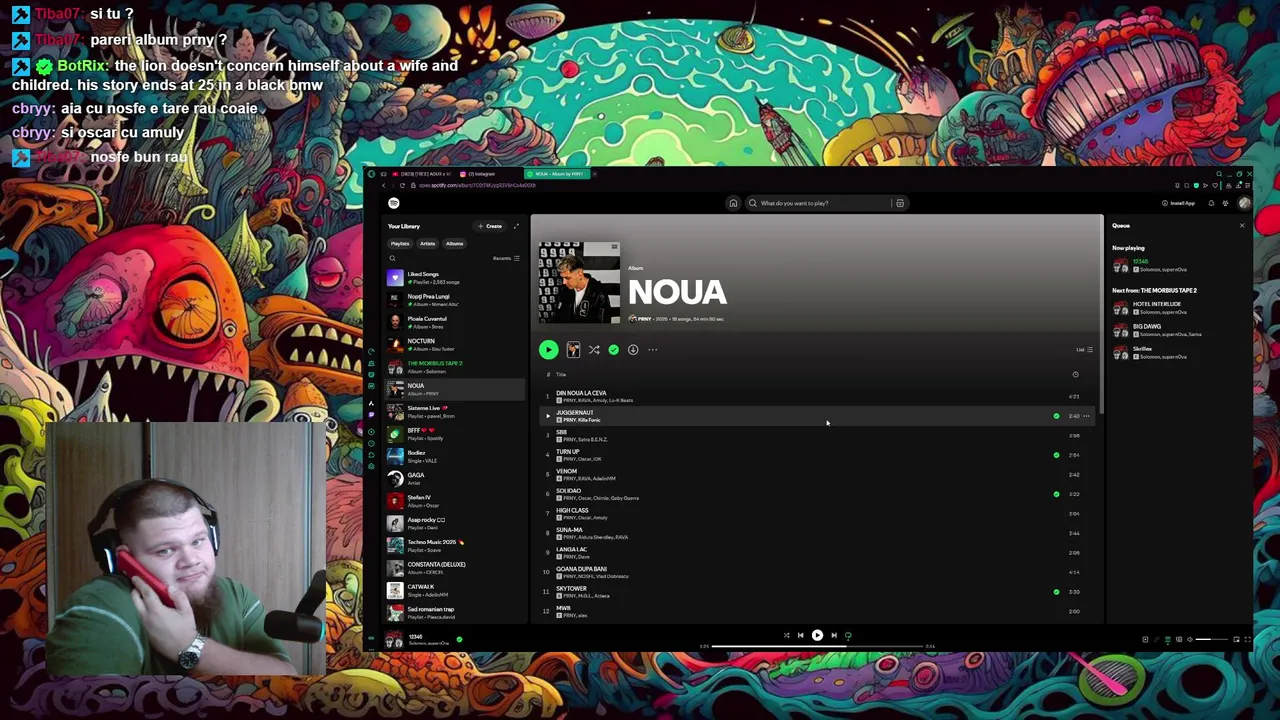Select the GOANA DUPA BANI track
Screen dimensions: 1280x720
pos(816,572)
